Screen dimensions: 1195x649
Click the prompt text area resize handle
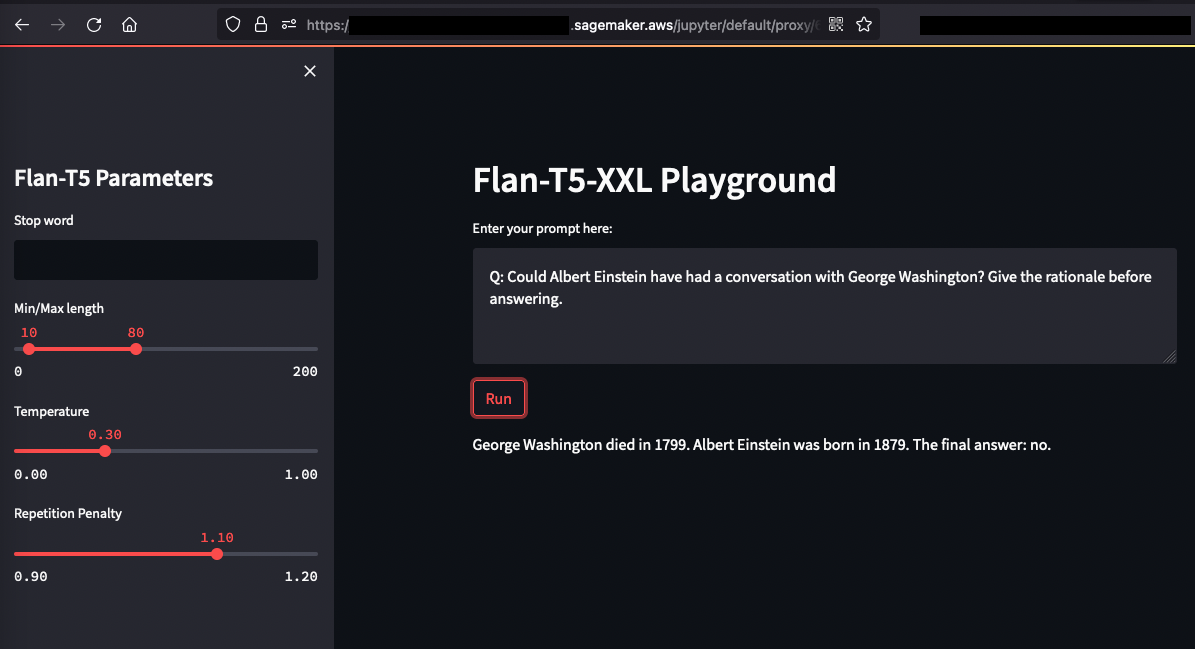coord(1170,357)
